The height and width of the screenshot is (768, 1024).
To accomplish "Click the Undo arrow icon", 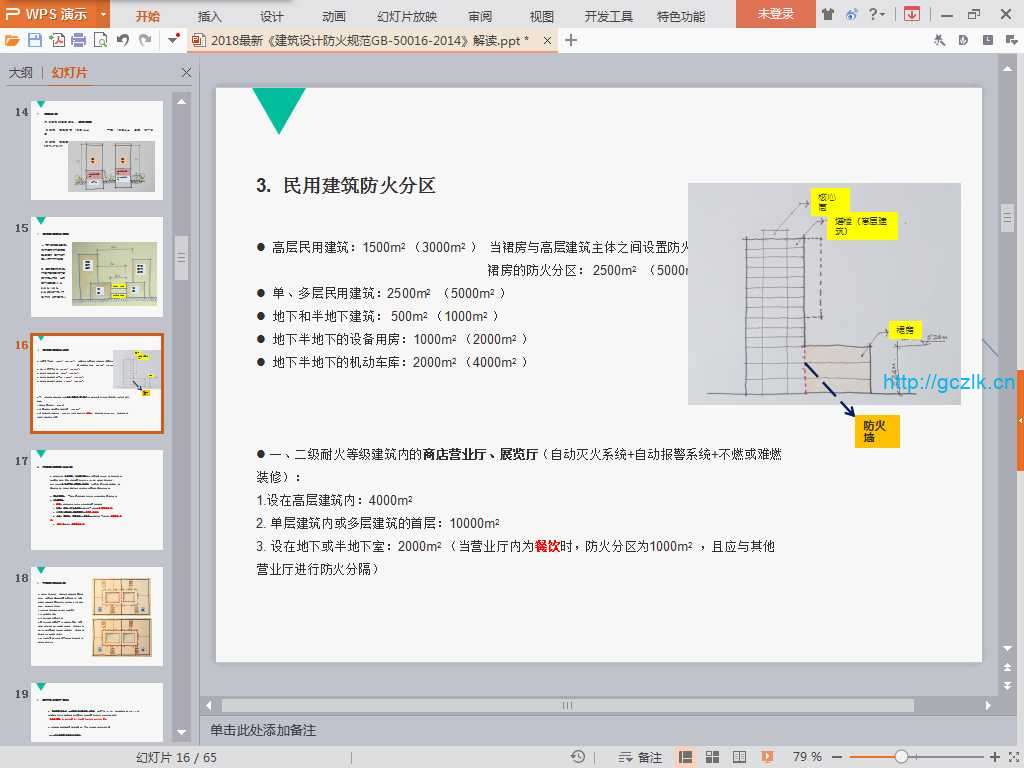I will (122, 40).
